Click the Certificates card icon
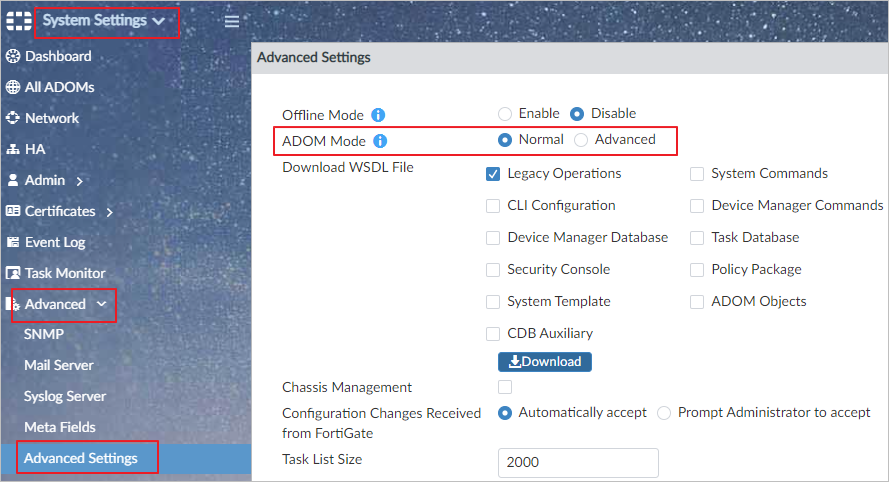889x482 pixels. [12, 211]
